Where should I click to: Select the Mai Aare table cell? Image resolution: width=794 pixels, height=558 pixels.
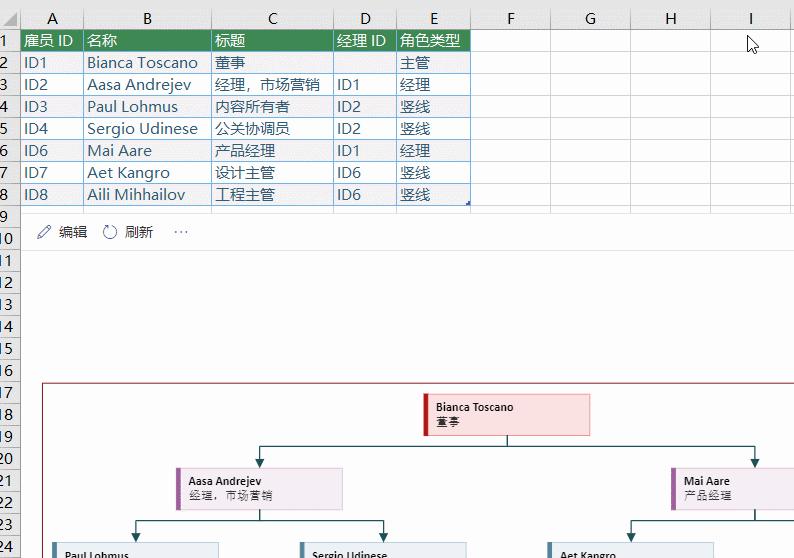[147, 151]
